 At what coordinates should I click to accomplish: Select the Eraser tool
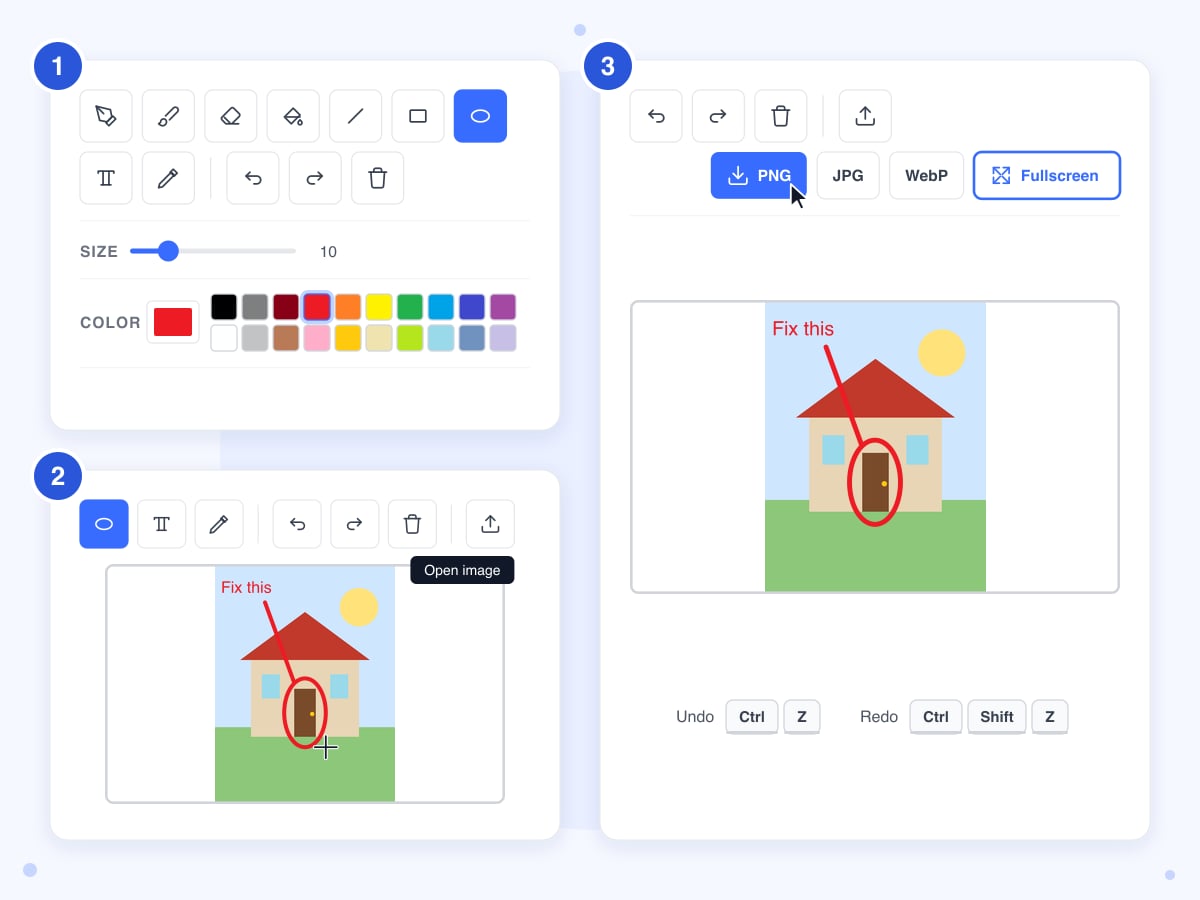[x=231, y=116]
